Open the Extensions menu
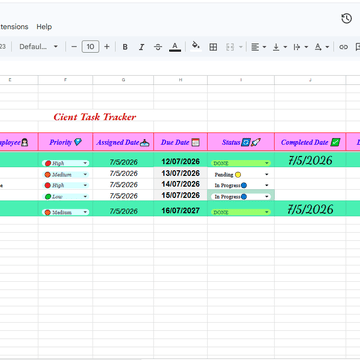This screenshot has width=360, height=360. pyautogui.click(x=14, y=27)
